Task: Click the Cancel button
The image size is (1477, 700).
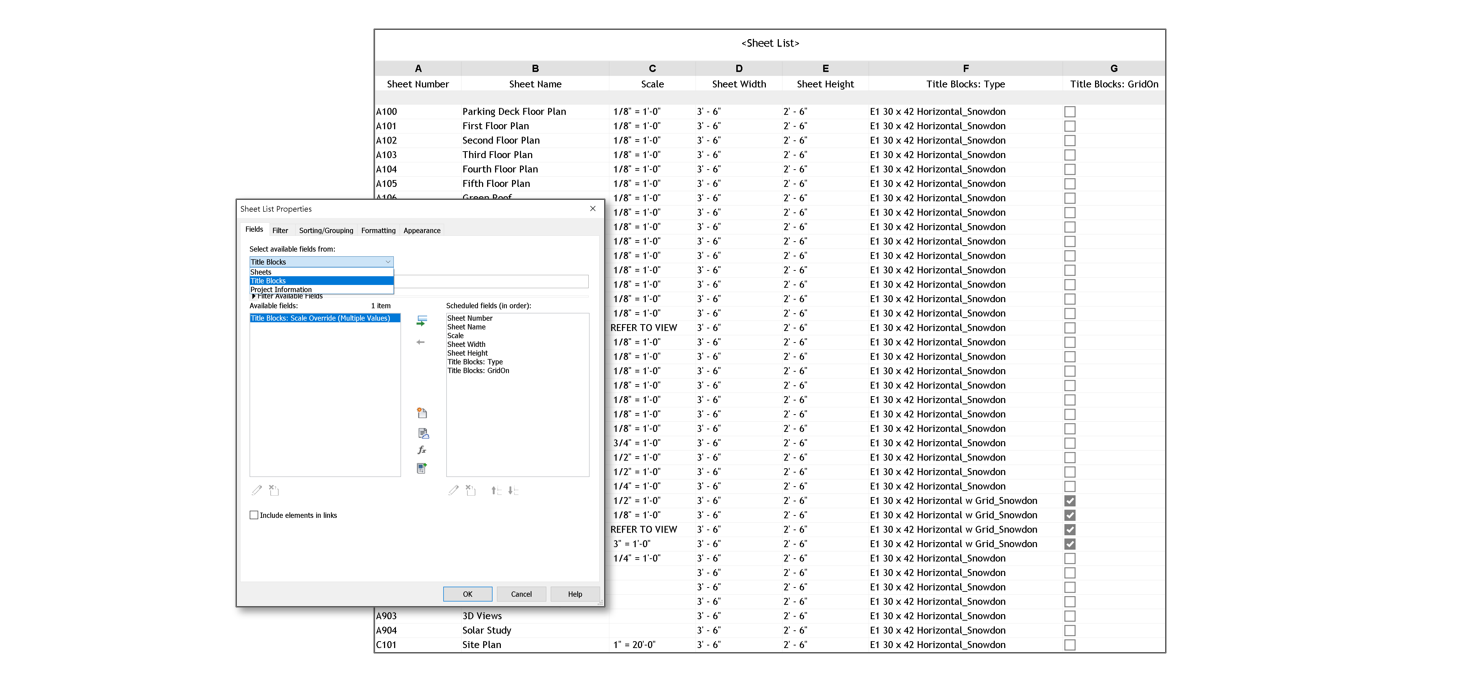Action: (x=521, y=594)
